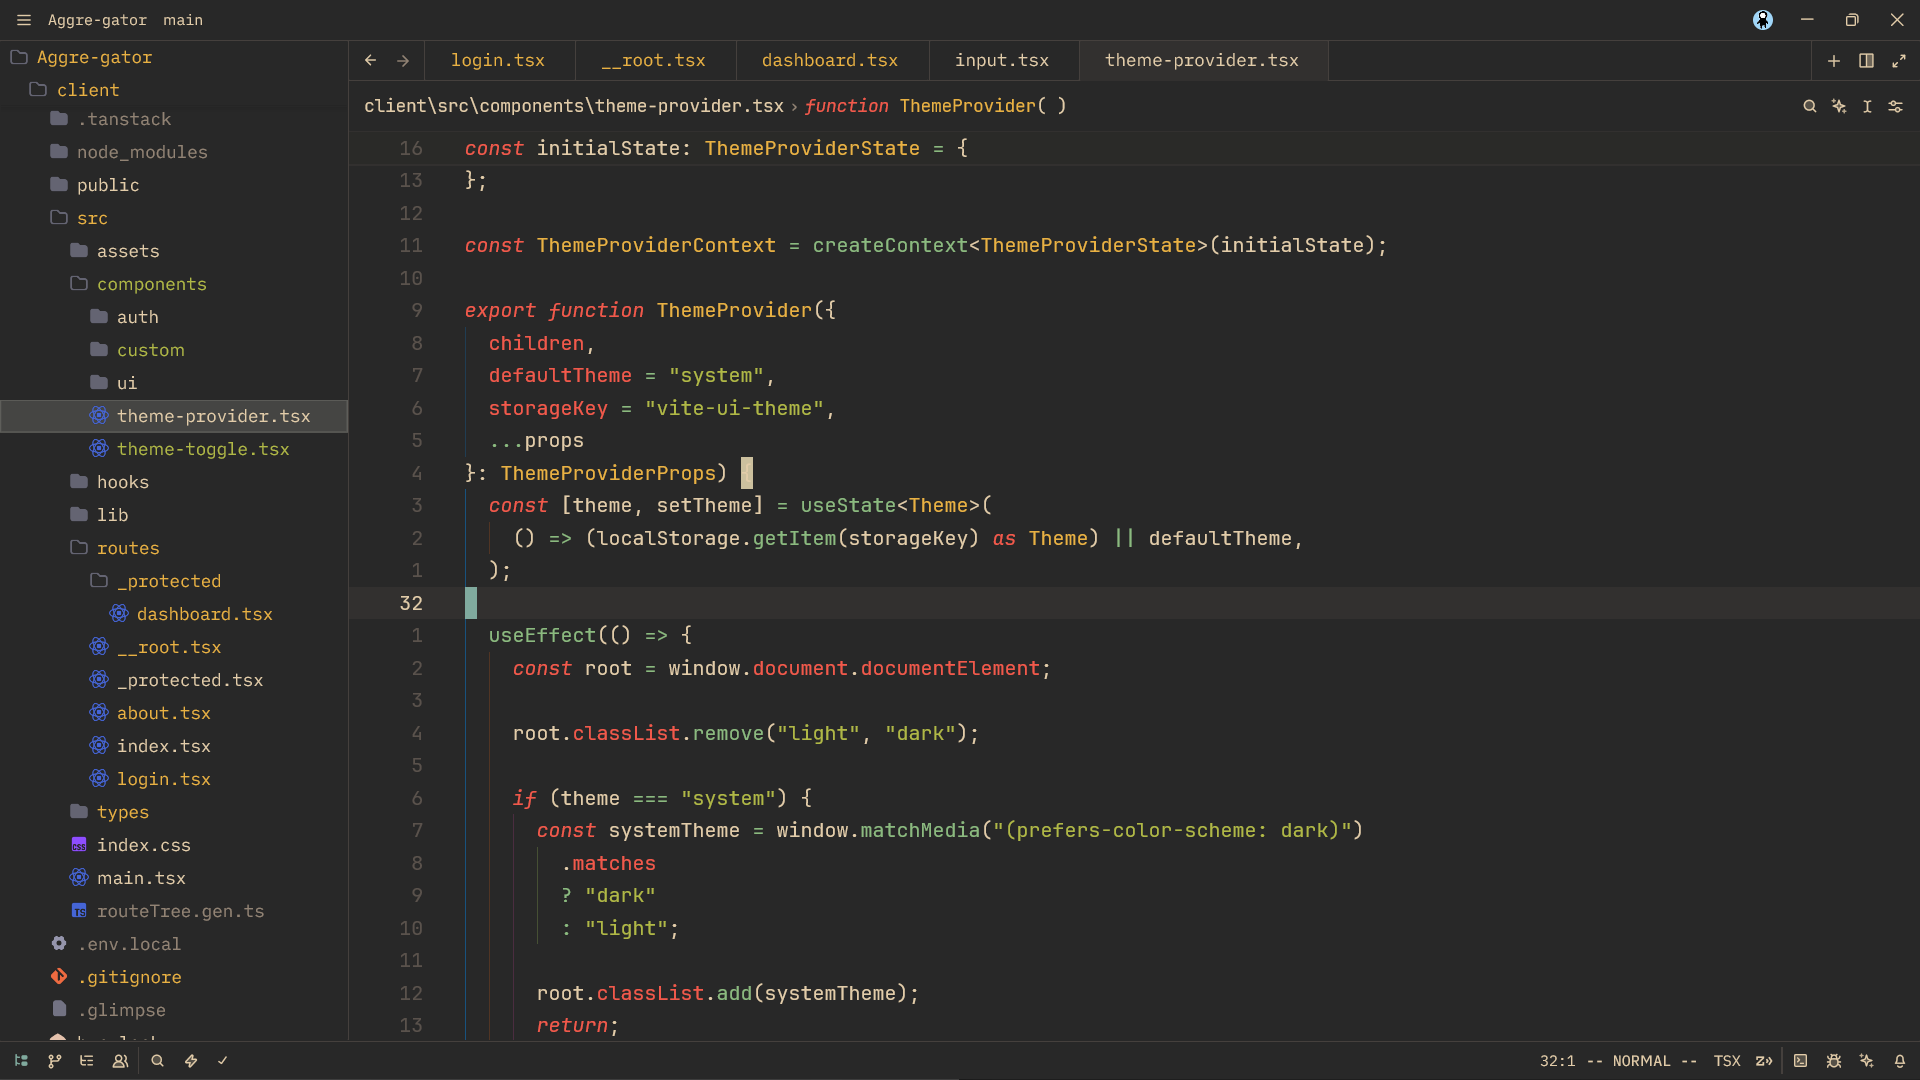The image size is (1920, 1080).
Task: Collapse the _protected folder
Action: [174, 581]
